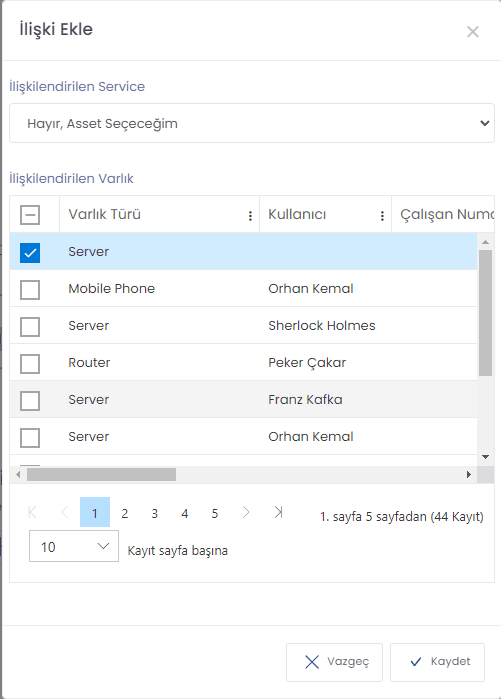Click the Vazgeç button
The height and width of the screenshot is (699, 501).
tap(334, 662)
